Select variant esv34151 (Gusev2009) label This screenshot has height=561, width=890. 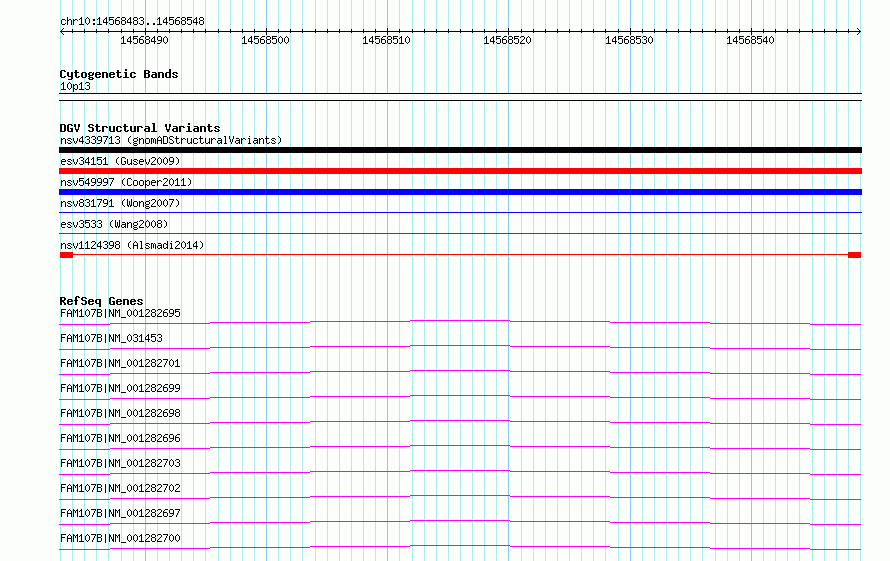click(x=120, y=161)
